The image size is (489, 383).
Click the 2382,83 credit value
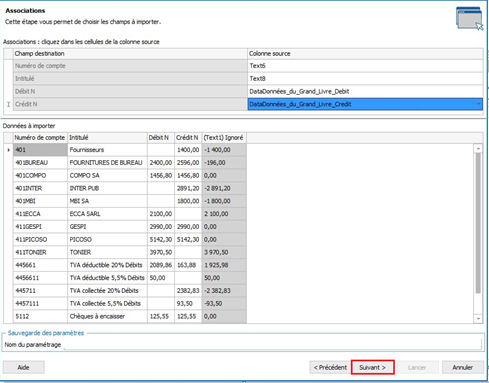click(x=188, y=291)
